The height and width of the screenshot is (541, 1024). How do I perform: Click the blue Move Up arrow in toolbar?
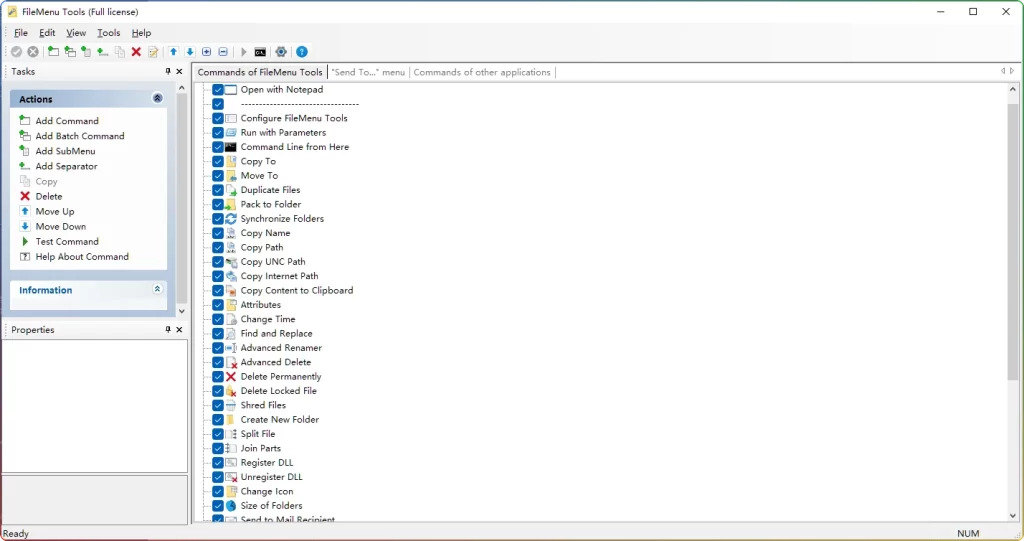coord(173,52)
